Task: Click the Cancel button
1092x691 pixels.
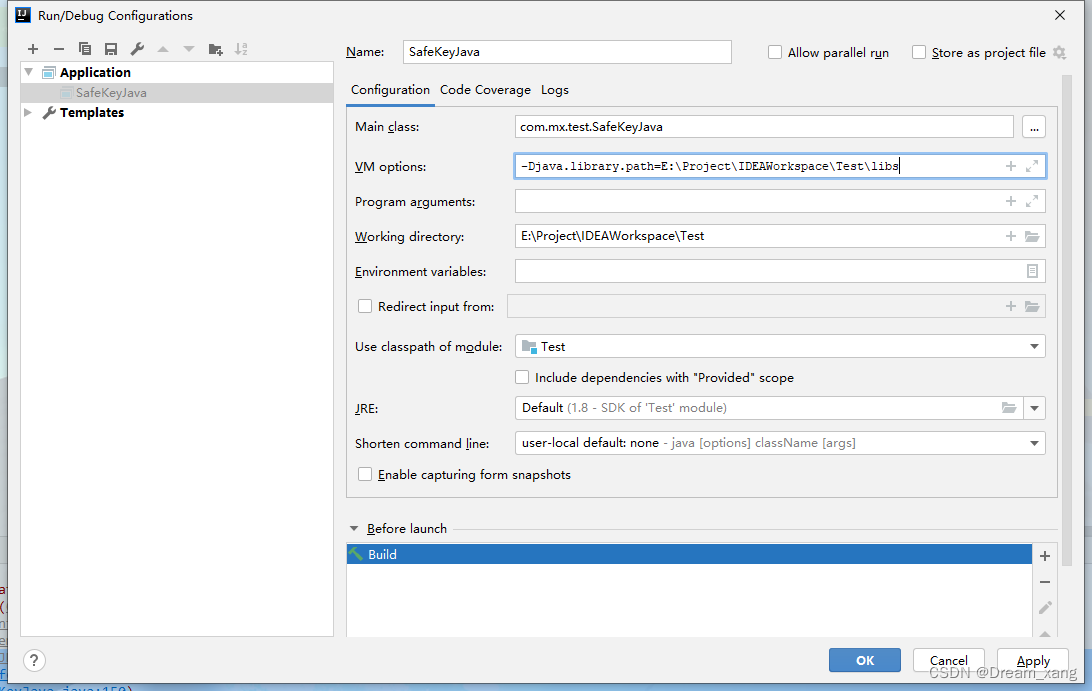Action: (x=949, y=660)
